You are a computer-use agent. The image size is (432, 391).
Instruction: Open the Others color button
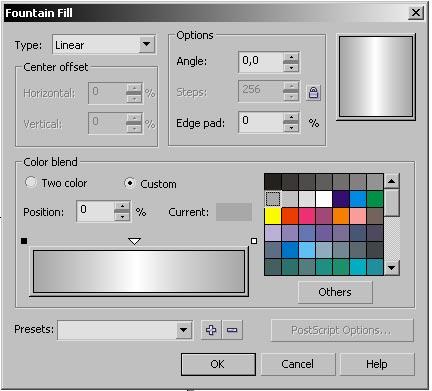coord(335,292)
